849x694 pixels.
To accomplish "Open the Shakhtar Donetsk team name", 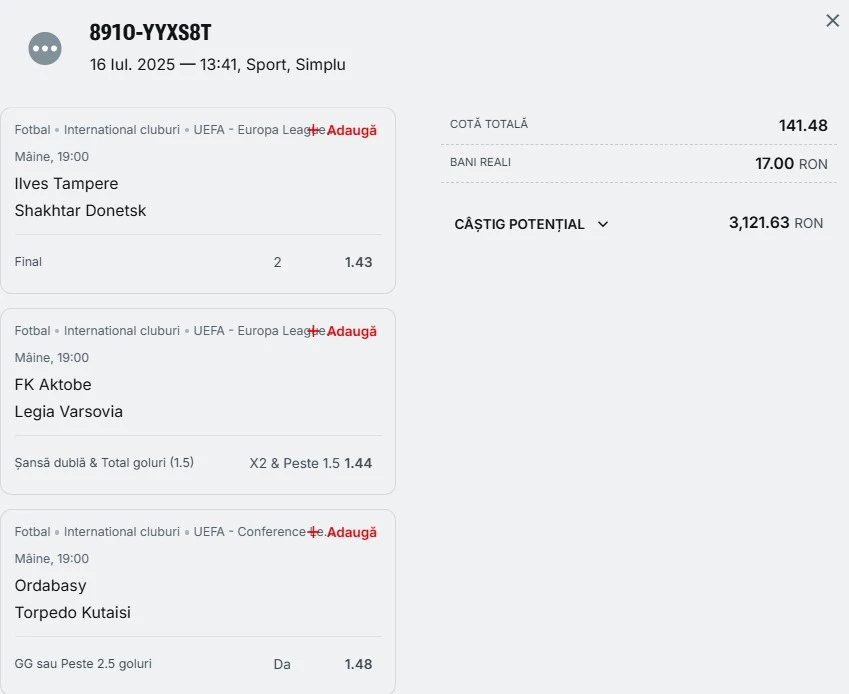I will point(80,211).
